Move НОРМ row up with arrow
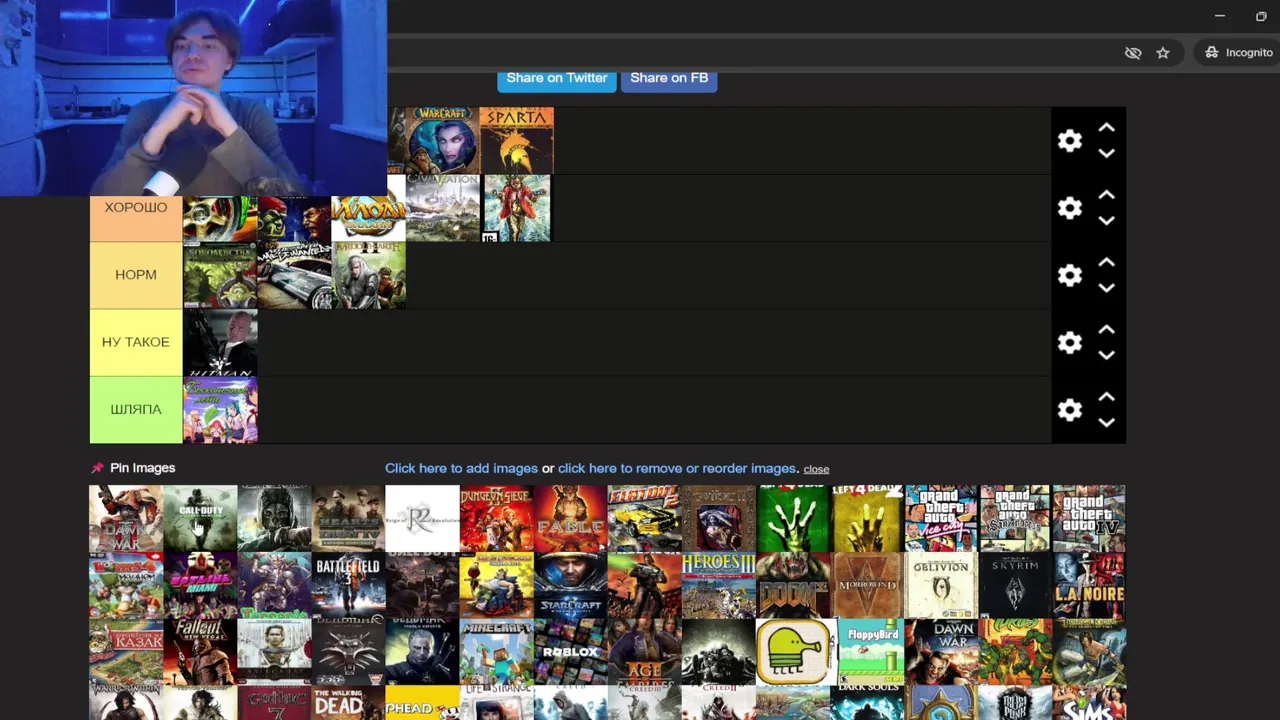1280x720 pixels. click(x=1106, y=262)
